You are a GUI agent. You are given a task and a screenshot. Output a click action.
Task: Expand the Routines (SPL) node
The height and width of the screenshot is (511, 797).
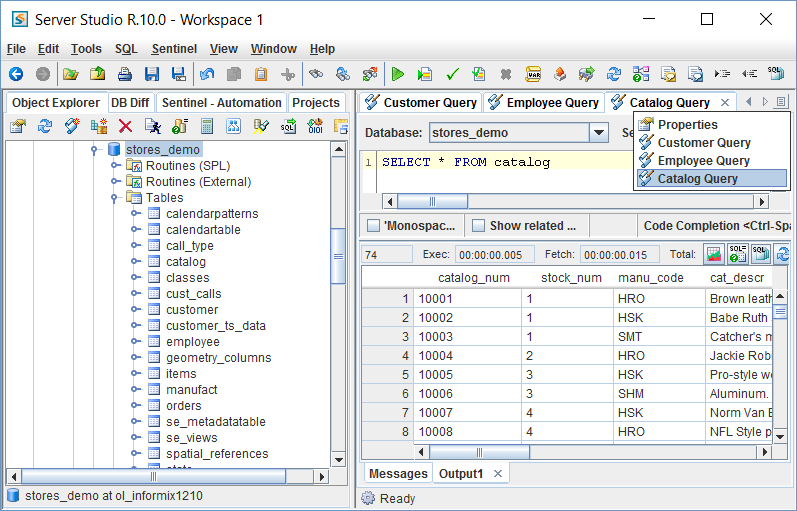(x=116, y=166)
